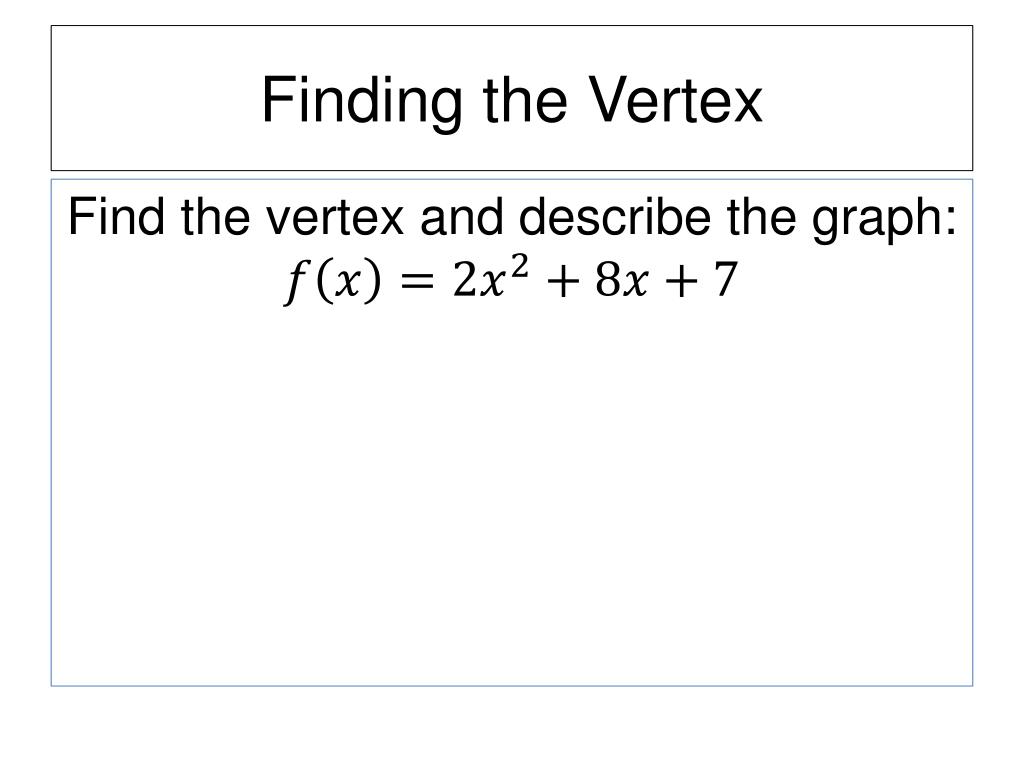Click the second plus sign before 7

click(x=679, y=283)
